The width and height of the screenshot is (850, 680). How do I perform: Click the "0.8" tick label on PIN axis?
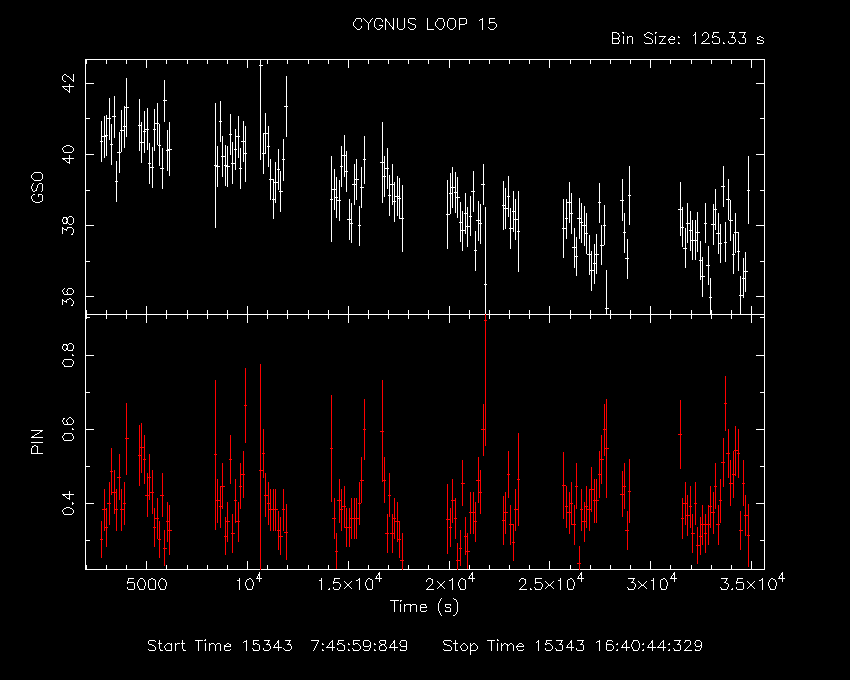click(69, 355)
